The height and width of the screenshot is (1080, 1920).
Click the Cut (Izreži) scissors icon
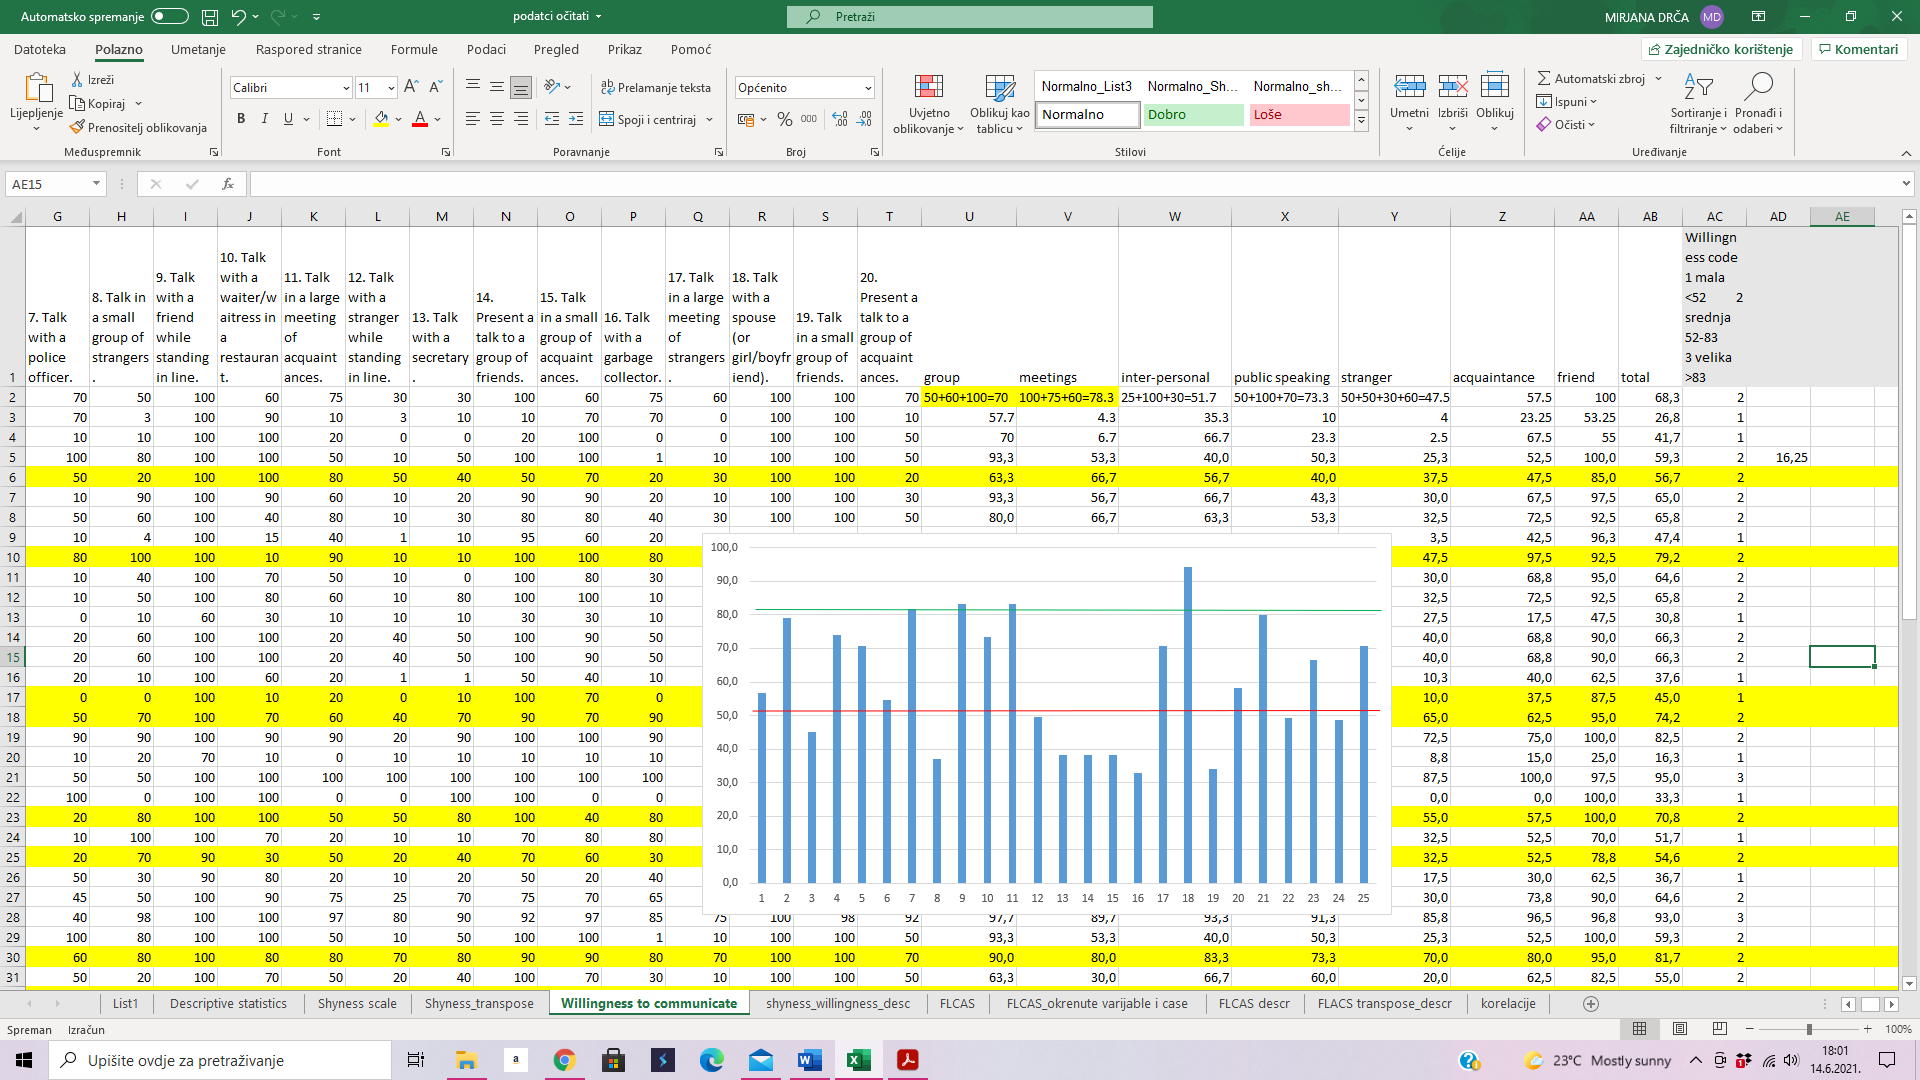coord(77,79)
